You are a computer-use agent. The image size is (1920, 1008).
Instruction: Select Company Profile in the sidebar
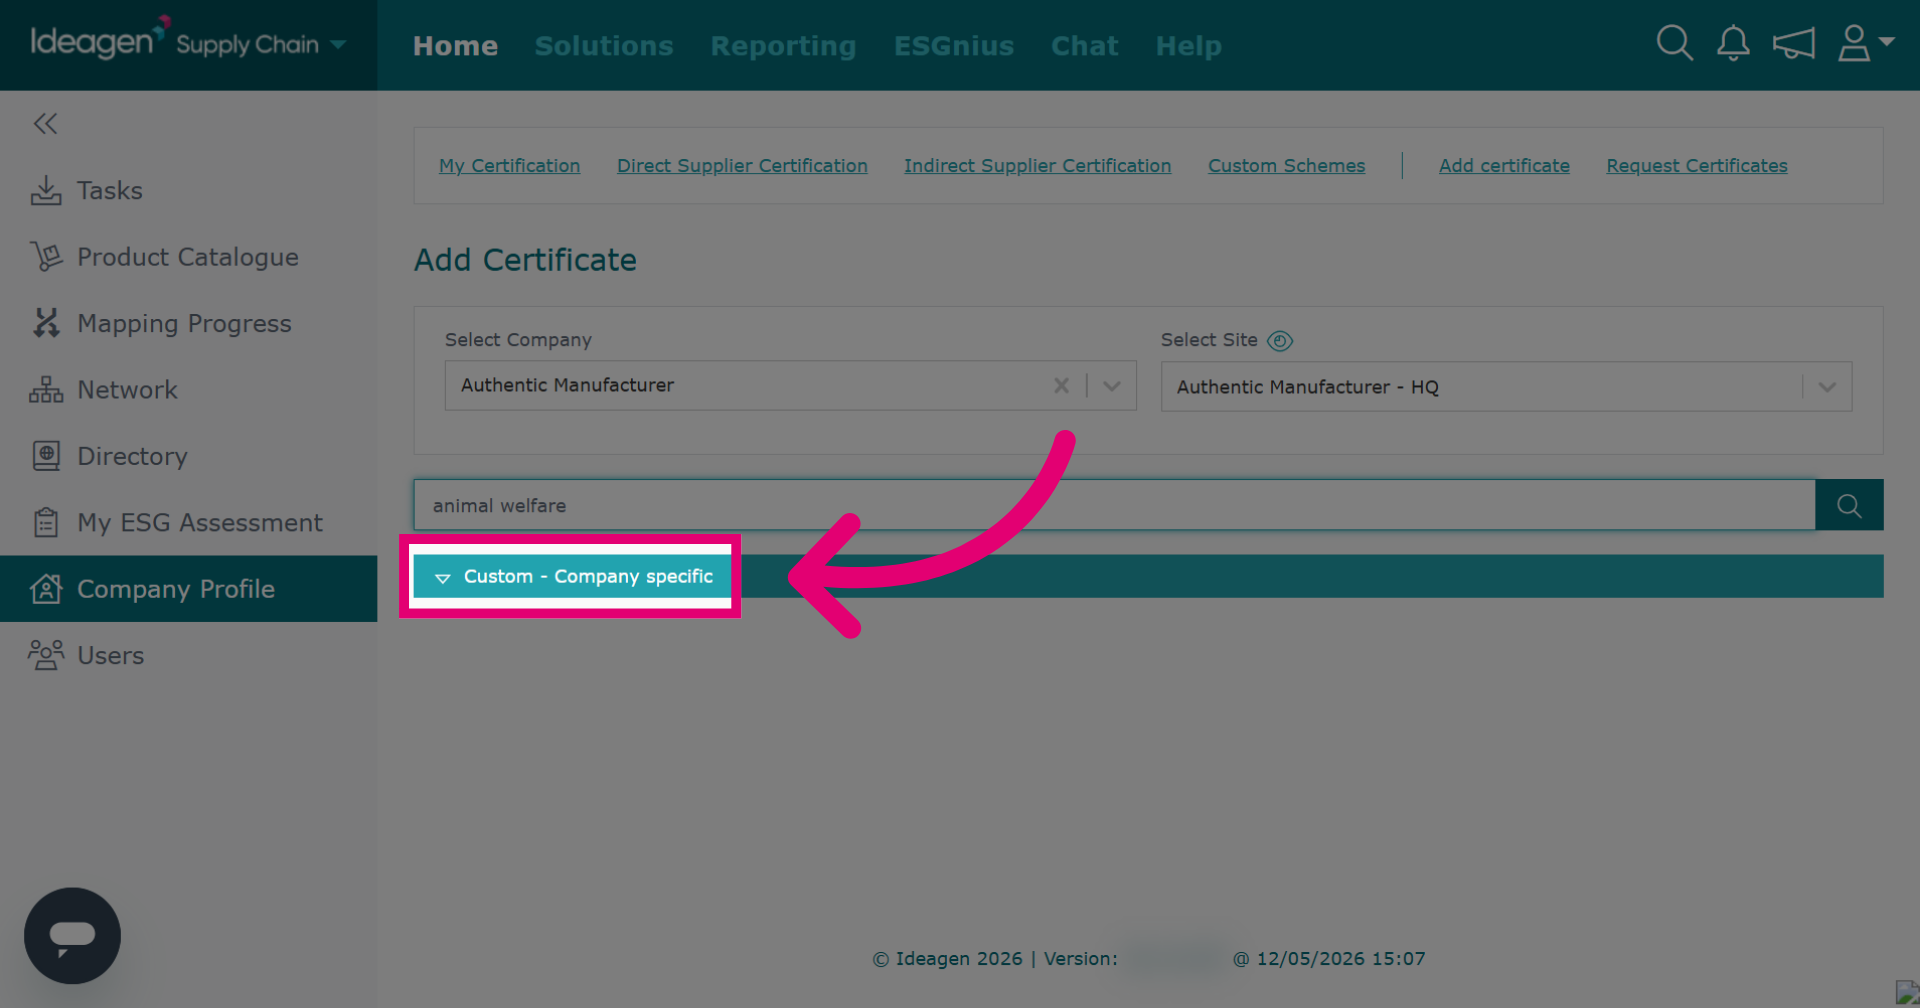(x=188, y=589)
